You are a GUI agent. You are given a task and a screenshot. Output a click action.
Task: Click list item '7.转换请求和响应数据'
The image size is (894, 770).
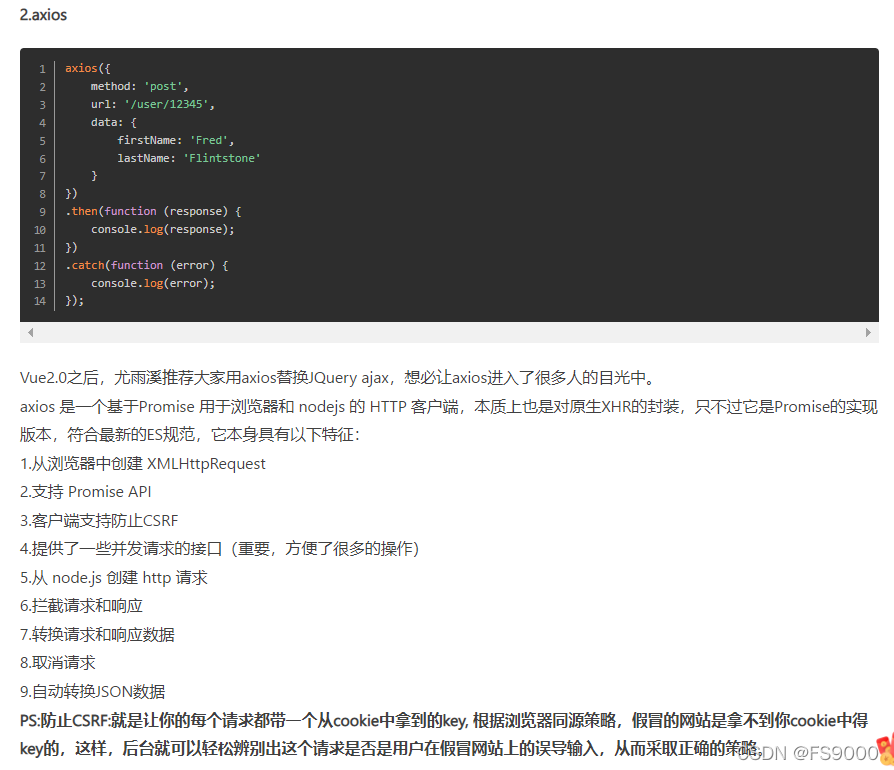tap(97, 634)
